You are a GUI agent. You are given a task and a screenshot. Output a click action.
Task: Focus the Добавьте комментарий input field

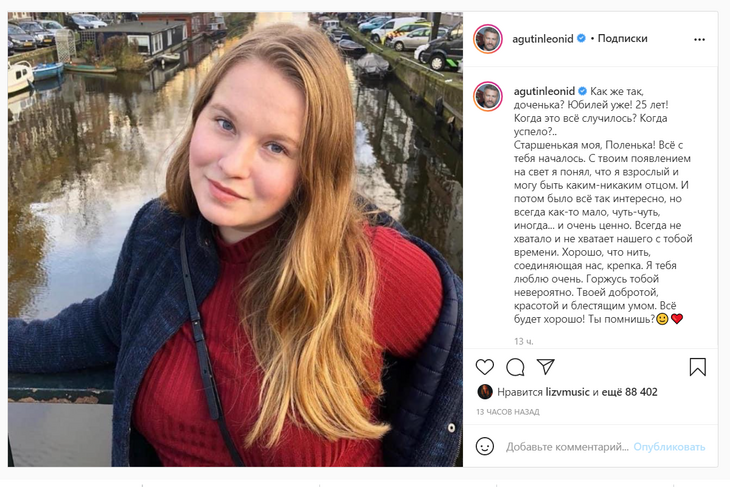566,446
